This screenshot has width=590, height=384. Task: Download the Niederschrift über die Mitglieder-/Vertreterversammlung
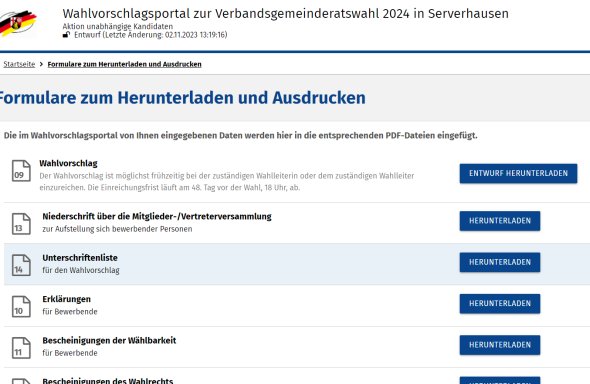(x=500, y=221)
